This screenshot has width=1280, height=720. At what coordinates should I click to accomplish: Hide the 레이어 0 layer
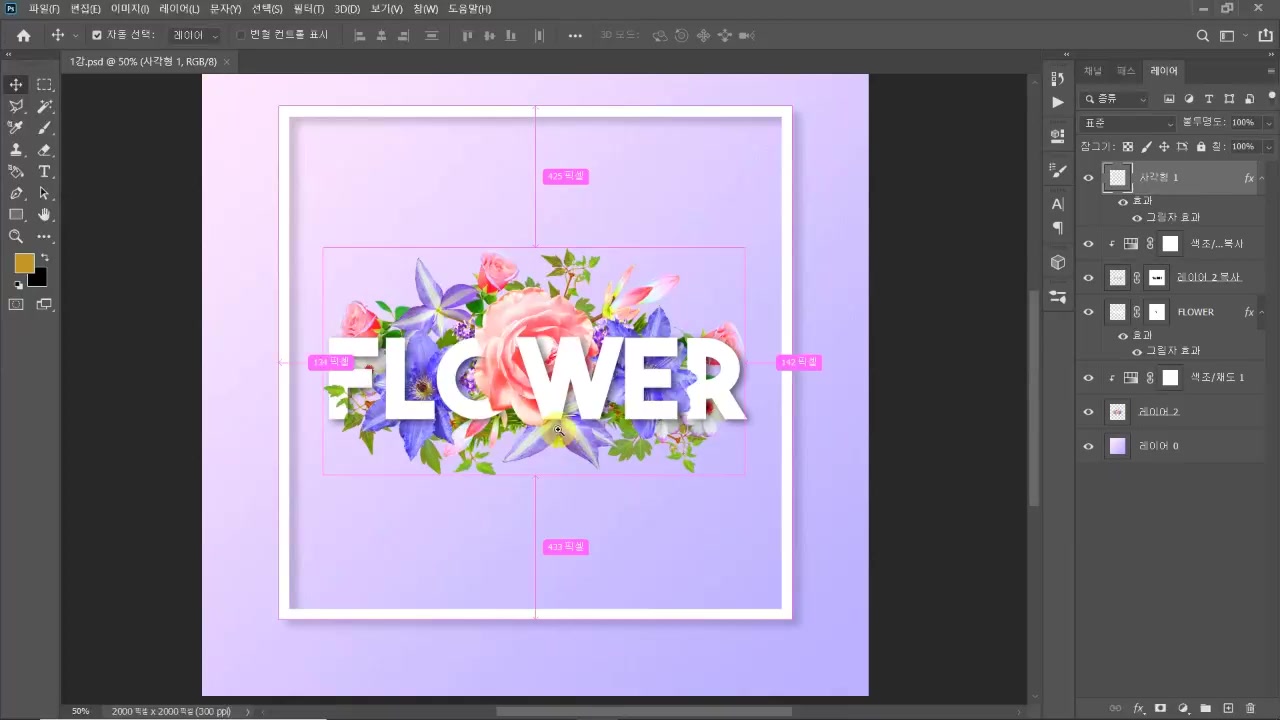(1089, 446)
